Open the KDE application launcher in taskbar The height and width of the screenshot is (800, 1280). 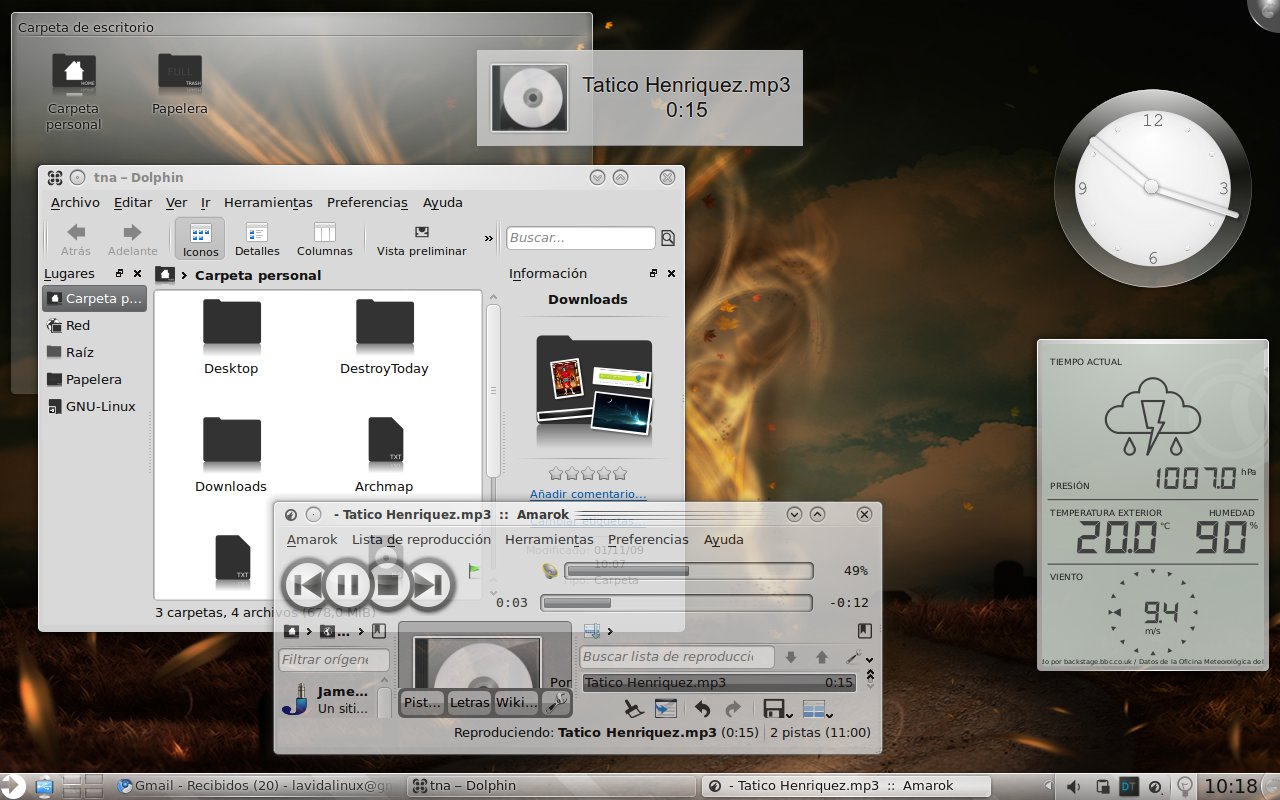tap(14, 786)
